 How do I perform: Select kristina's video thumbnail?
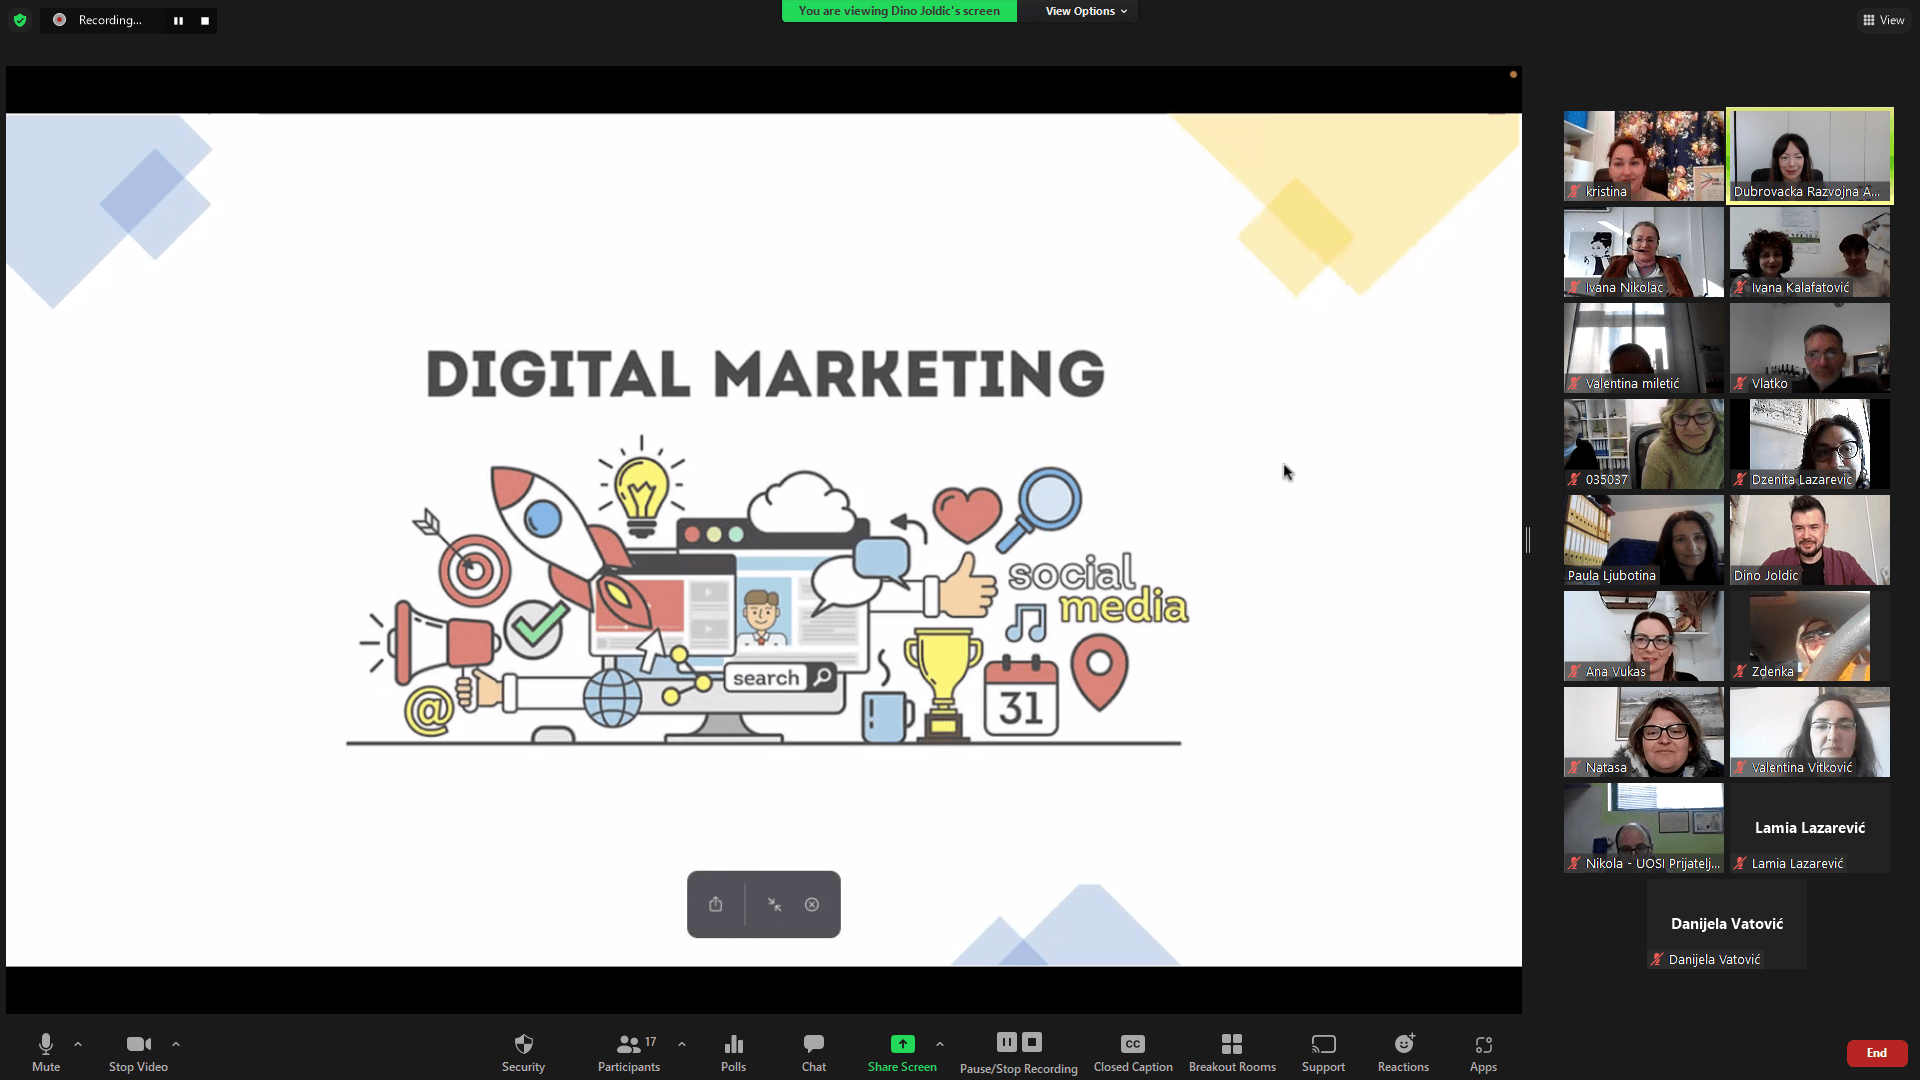pyautogui.click(x=1644, y=155)
